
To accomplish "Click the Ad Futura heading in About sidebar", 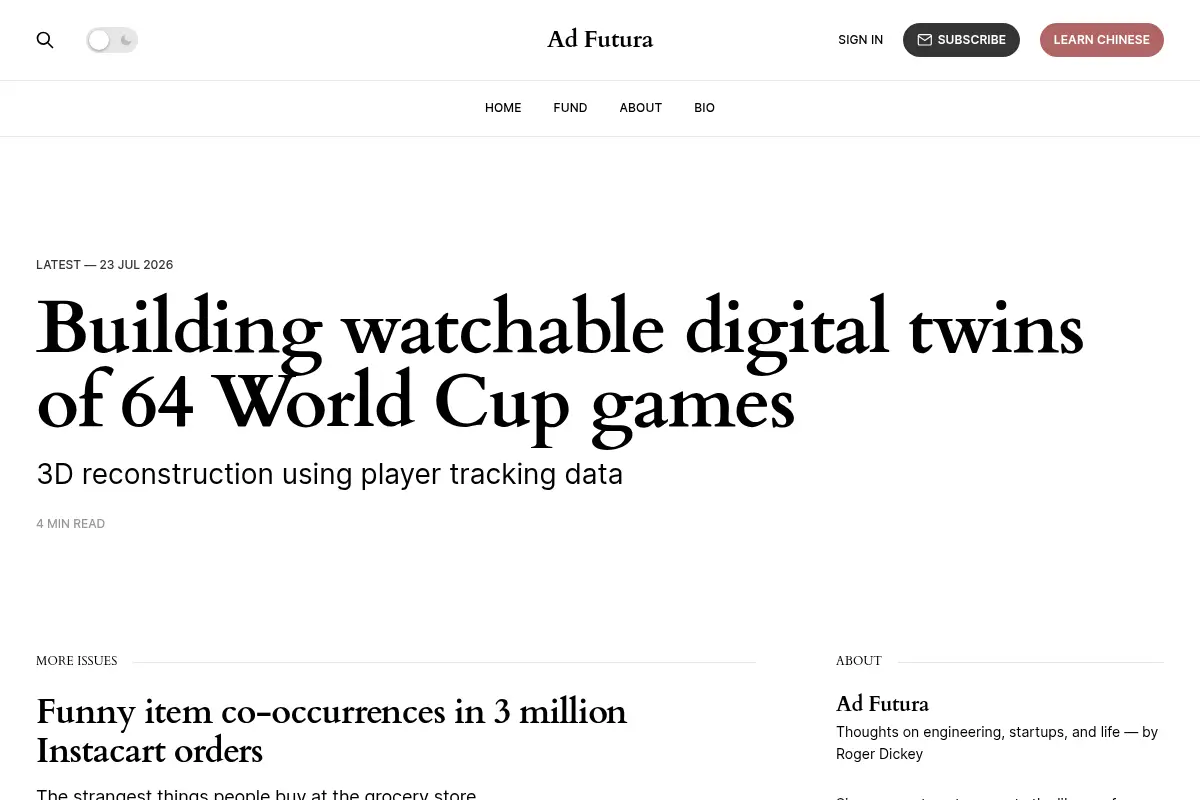I will tap(882, 704).
